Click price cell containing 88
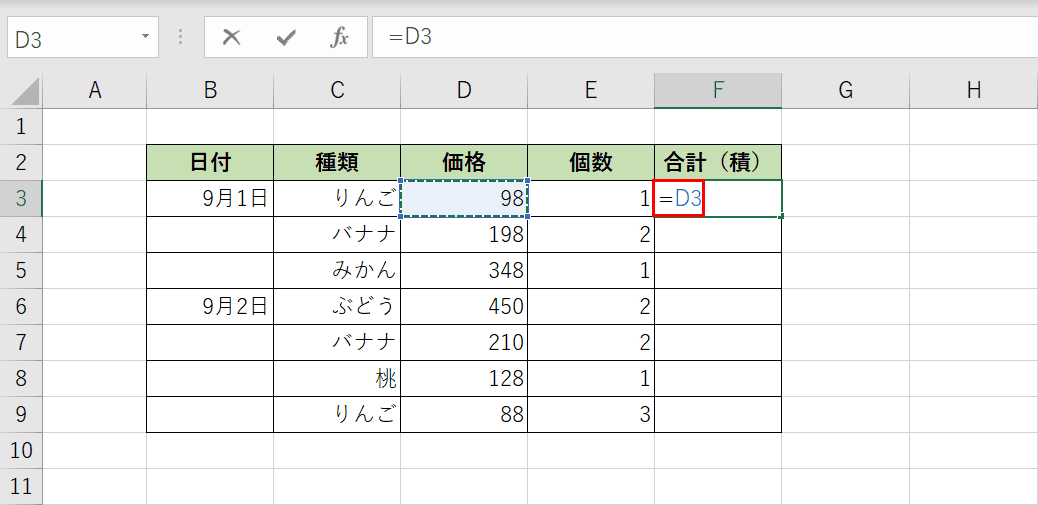The height and width of the screenshot is (505, 1038). pos(464,414)
